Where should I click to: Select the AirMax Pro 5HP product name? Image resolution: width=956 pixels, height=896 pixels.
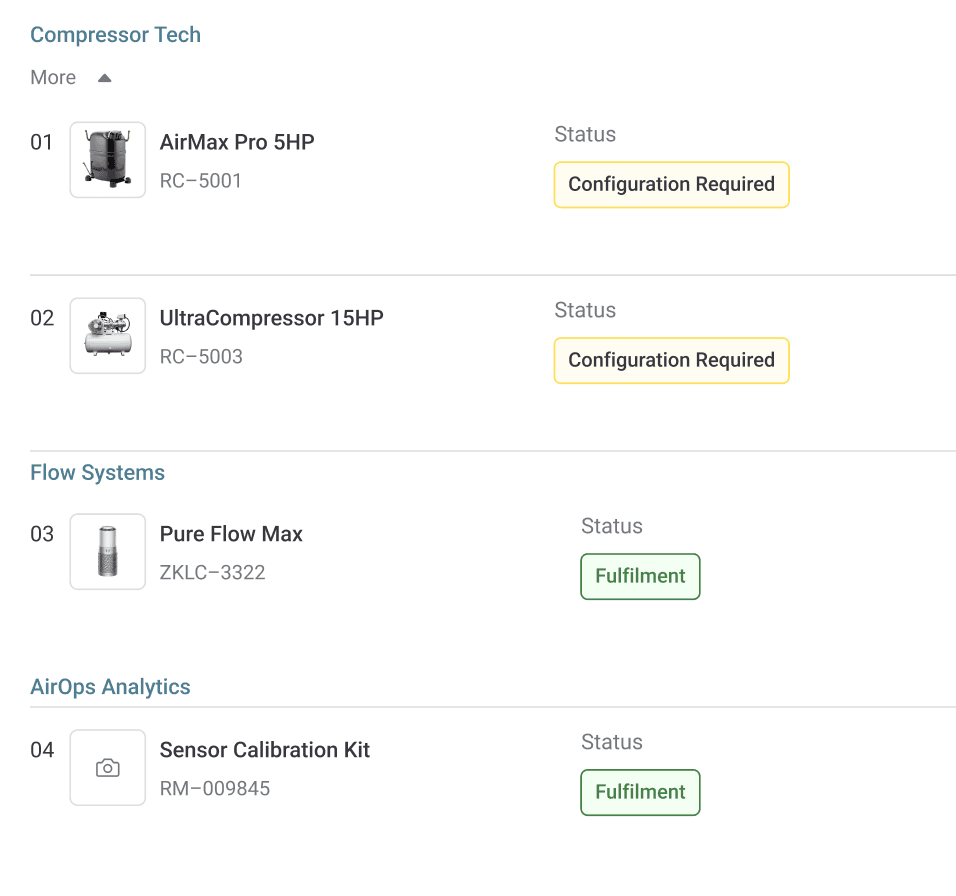tap(237, 142)
